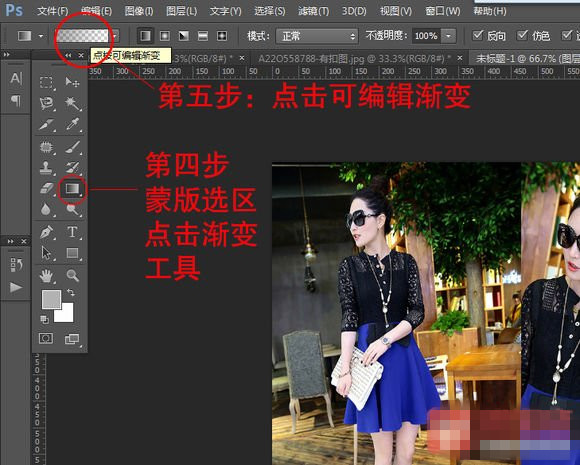Toggle Quick Mask mode

point(46,338)
